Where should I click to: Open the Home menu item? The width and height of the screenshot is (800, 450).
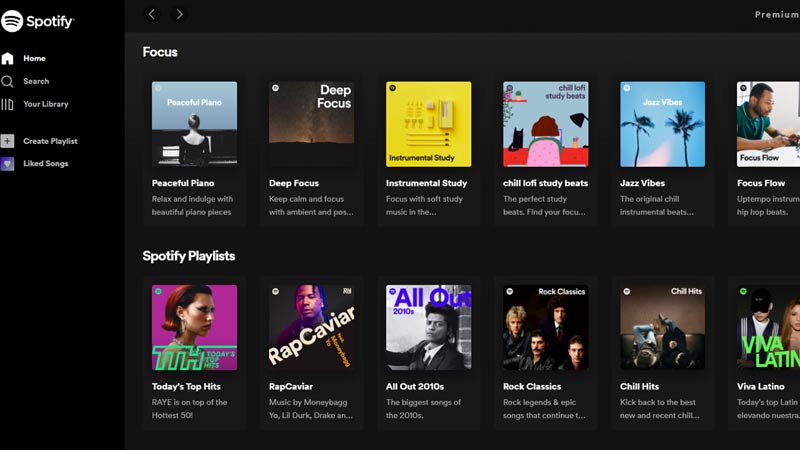(34, 58)
